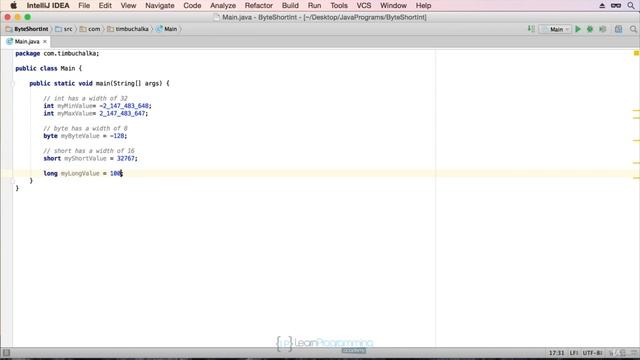The image size is (640, 360).
Task: Open the VCS menu
Action: click(x=364, y=6)
